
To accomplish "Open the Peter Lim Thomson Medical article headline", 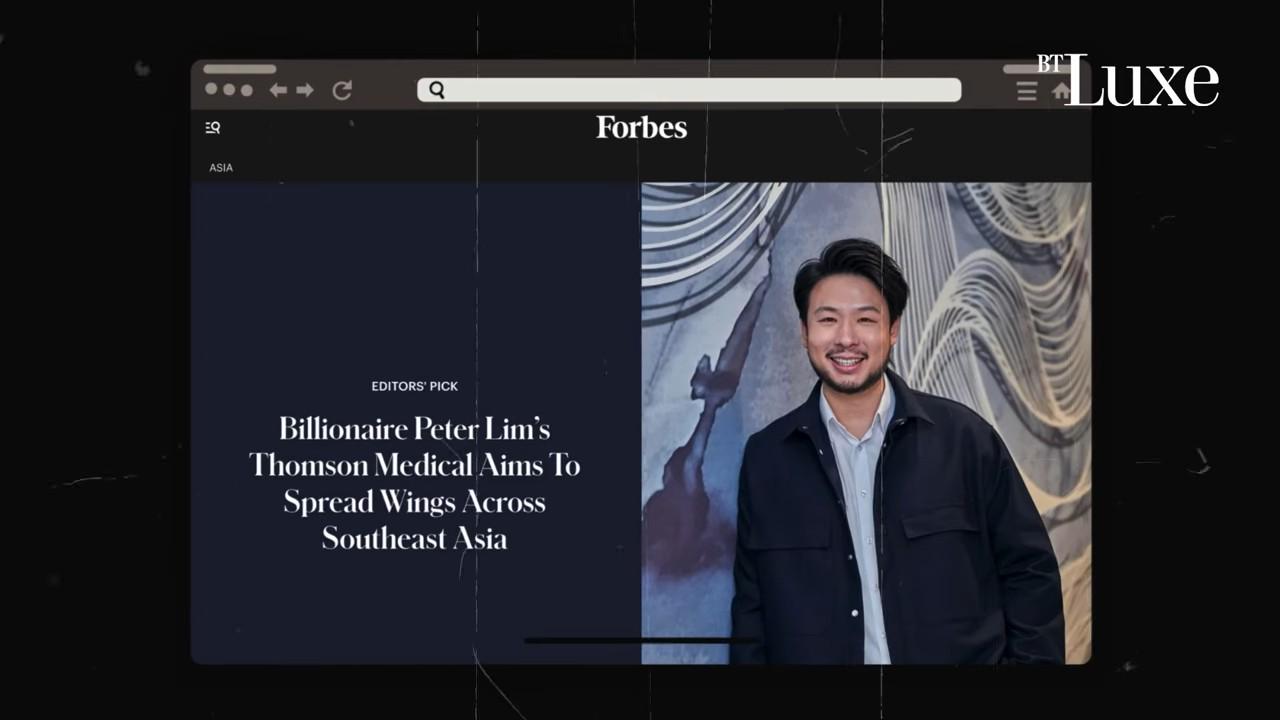I will tap(414, 483).
